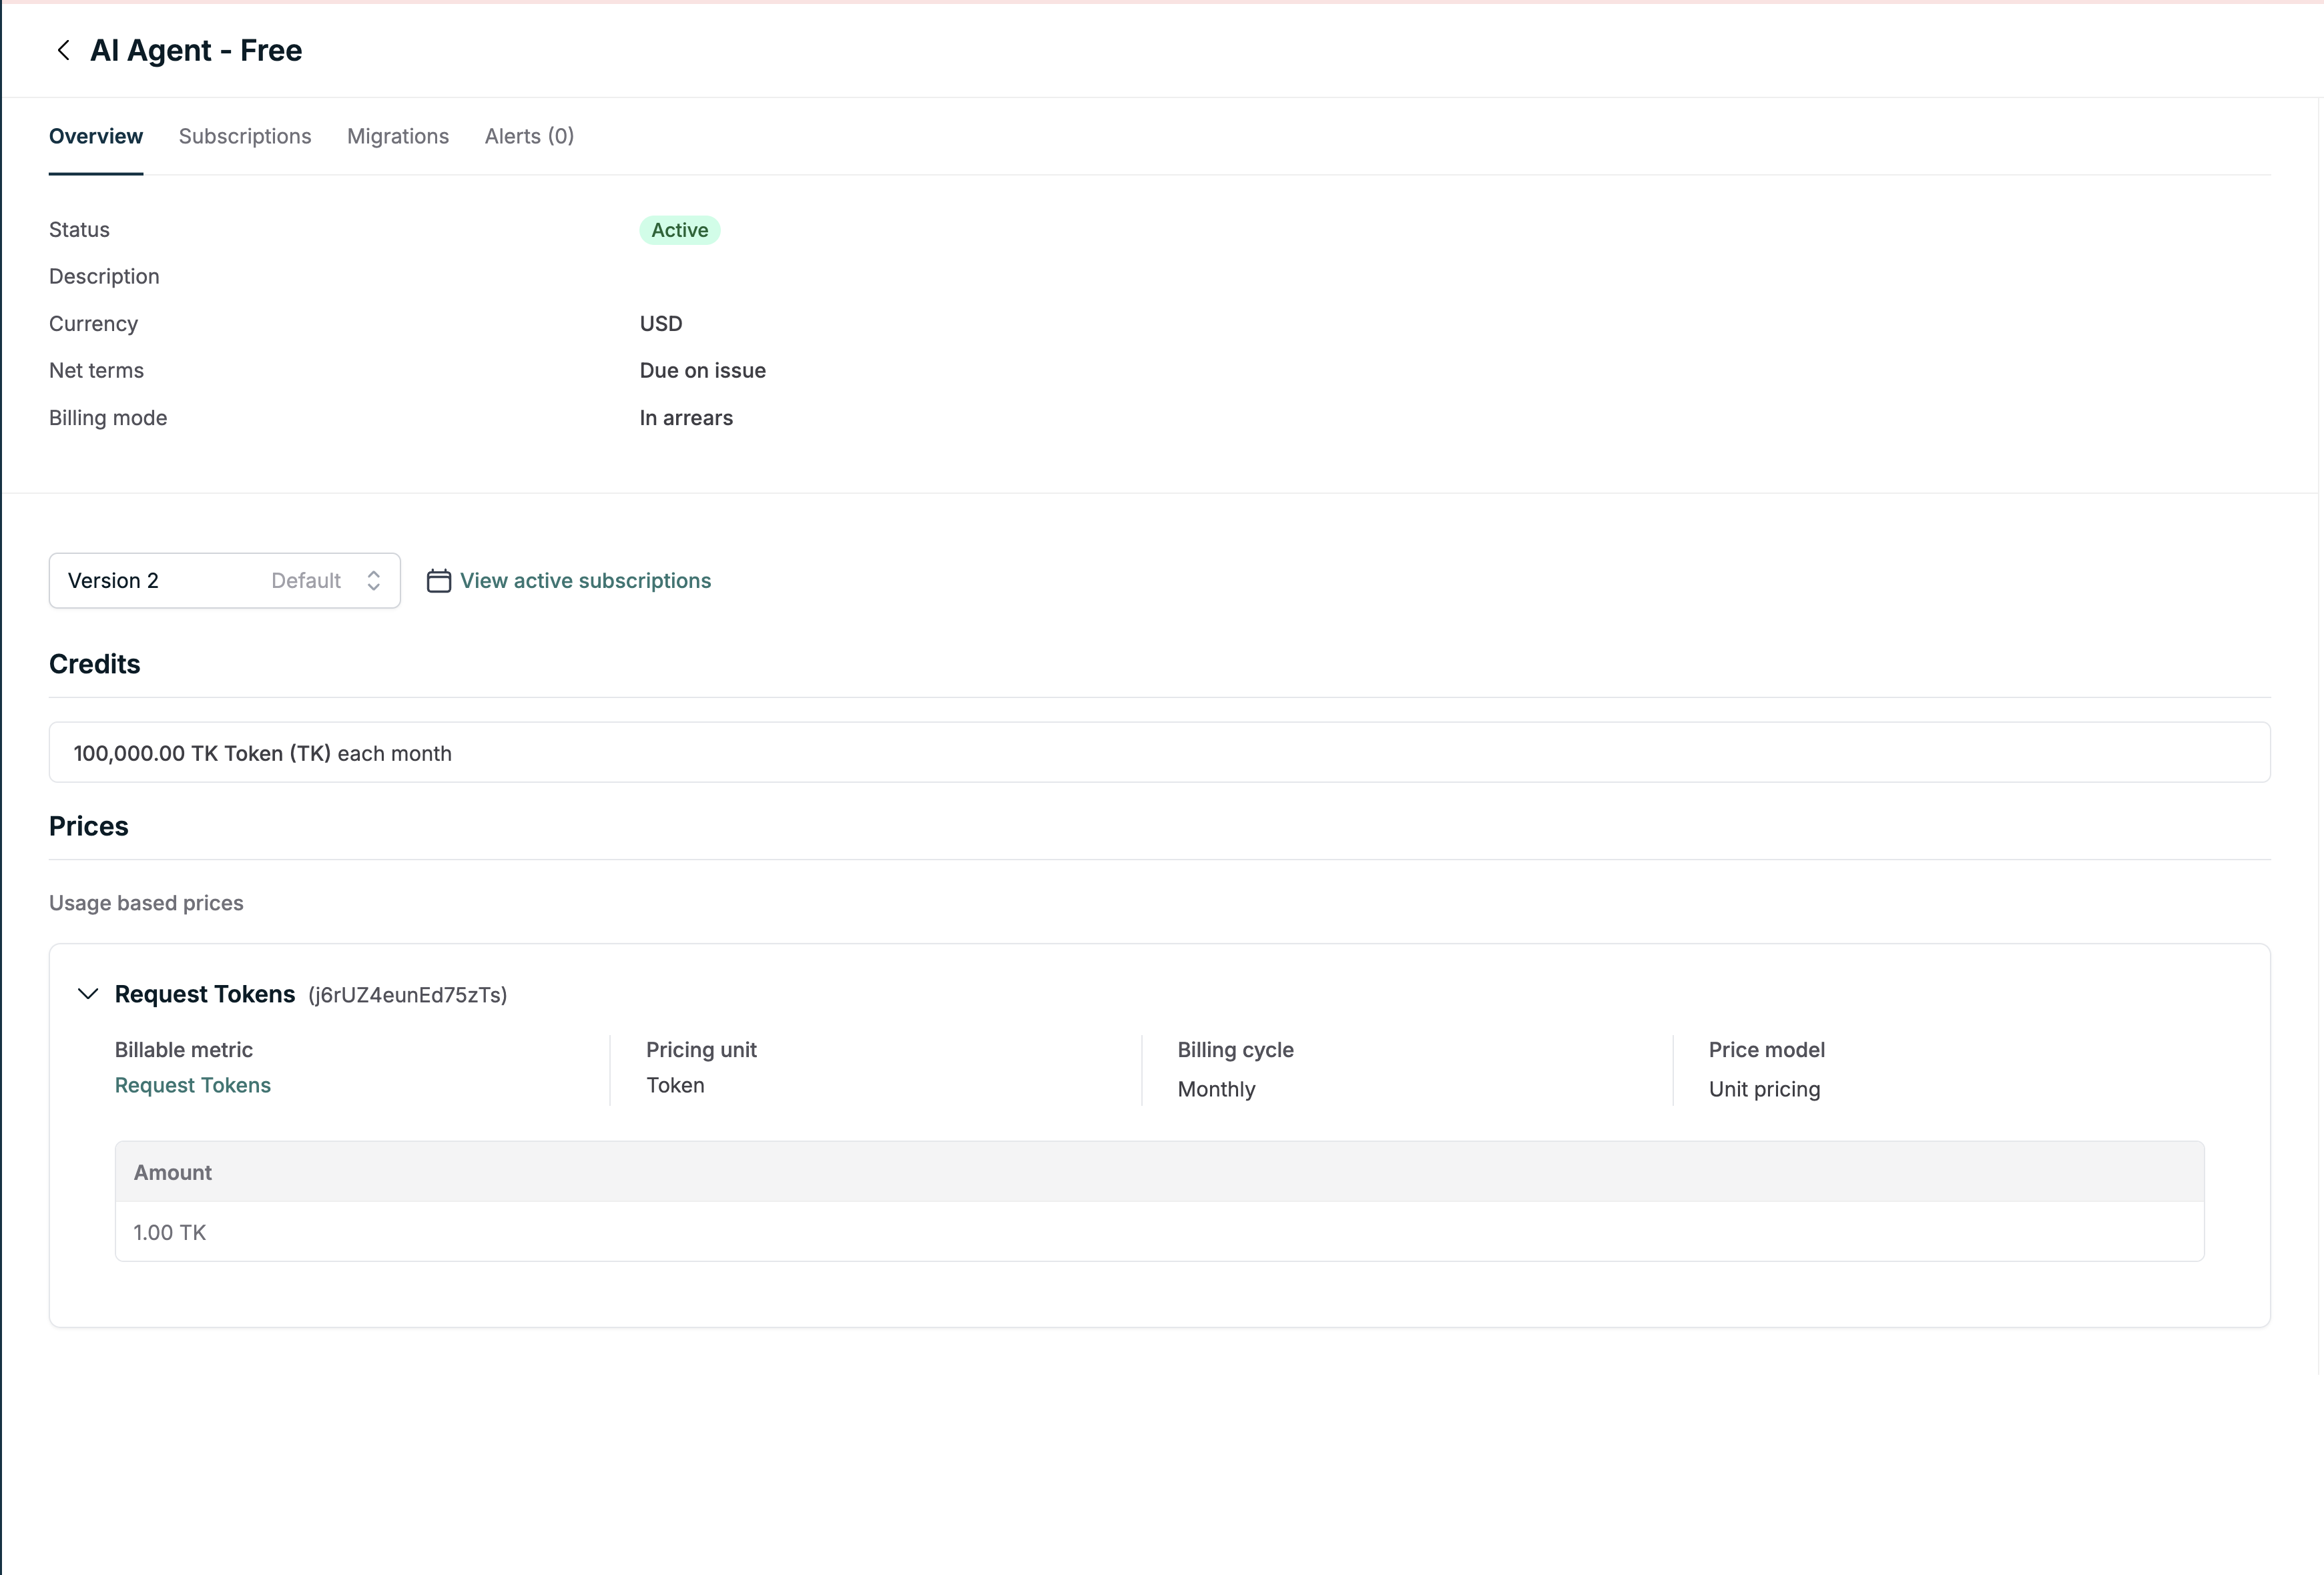
Task: Open the Migrations tab
Action: (x=398, y=136)
